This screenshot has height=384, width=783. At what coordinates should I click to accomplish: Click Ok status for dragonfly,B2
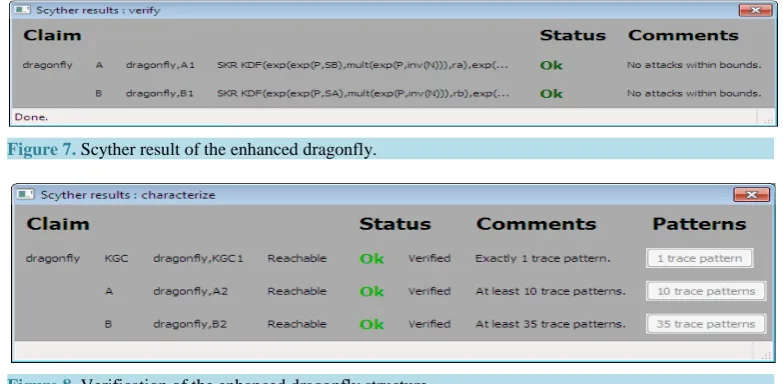372,325
